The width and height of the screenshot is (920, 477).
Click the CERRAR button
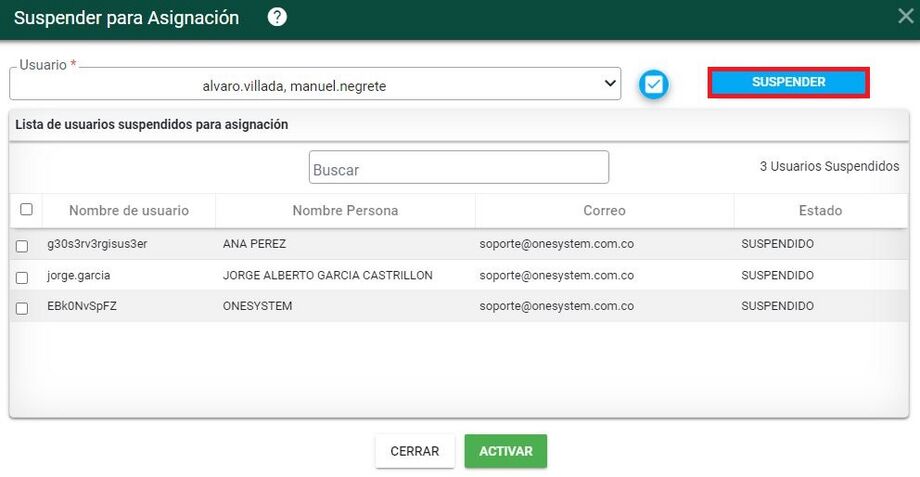[x=414, y=451]
